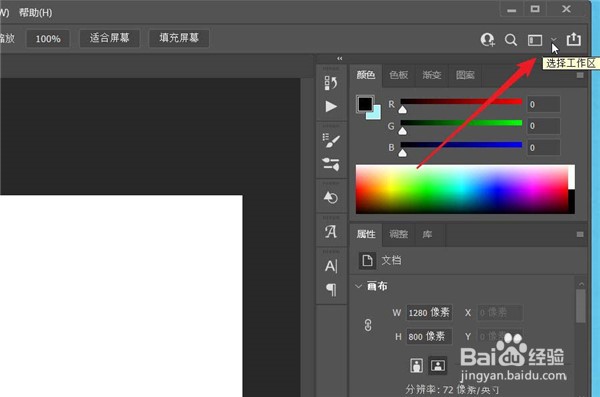Viewport: 600px width, 397px height.
Task: Click the background color swatch
Action: [x=376, y=114]
